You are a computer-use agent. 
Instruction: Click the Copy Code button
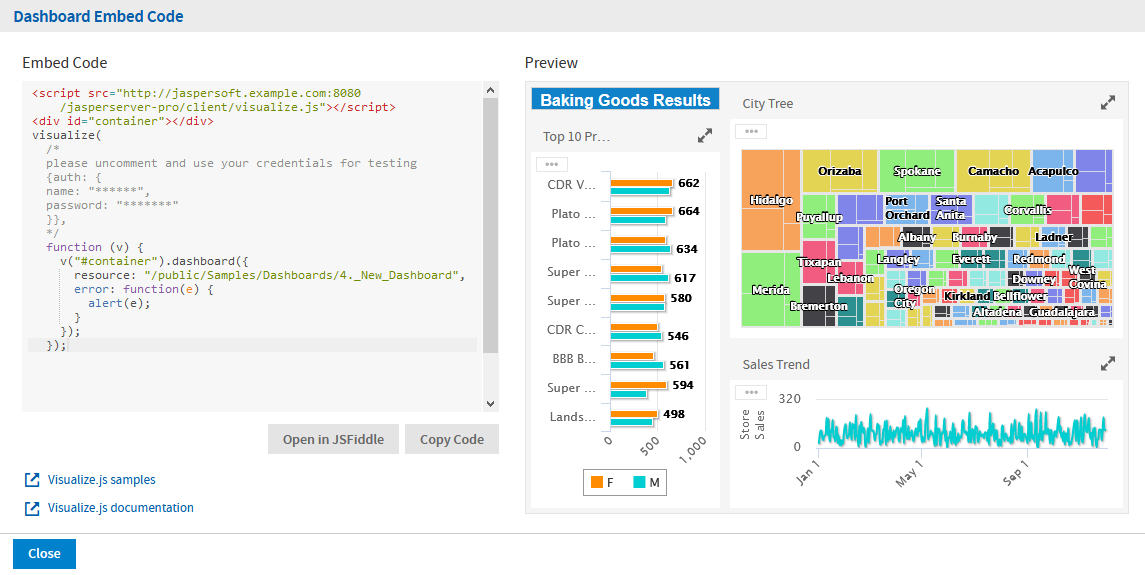tap(452, 439)
